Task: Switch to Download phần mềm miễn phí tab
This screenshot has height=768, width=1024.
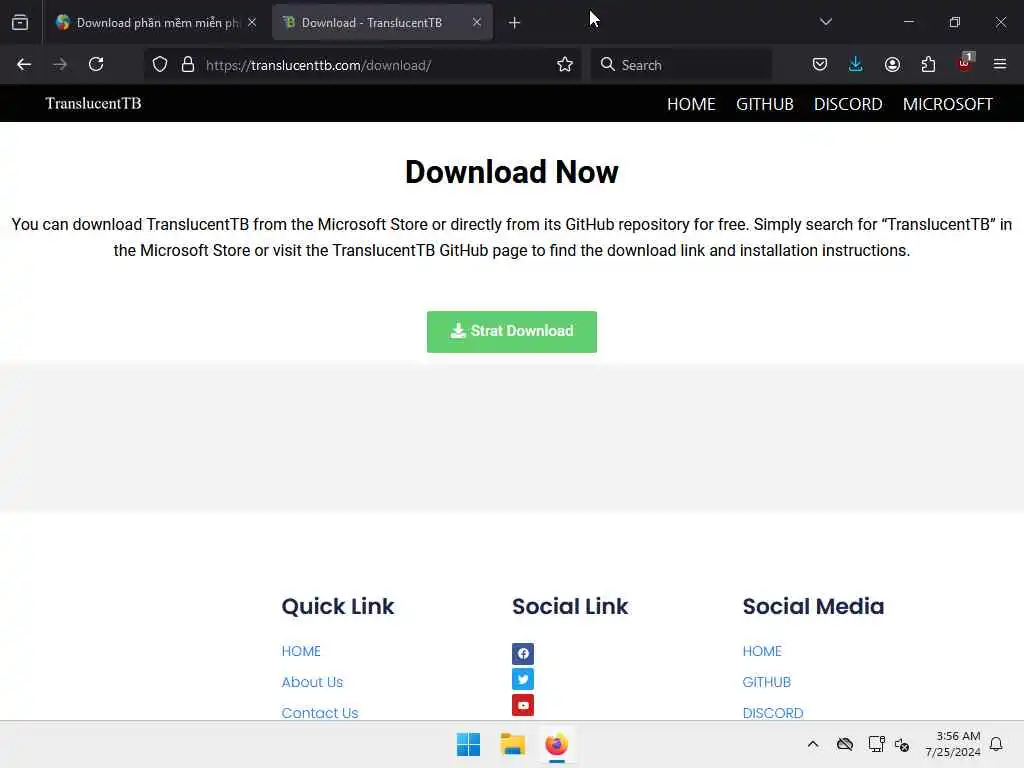Action: 156,22
